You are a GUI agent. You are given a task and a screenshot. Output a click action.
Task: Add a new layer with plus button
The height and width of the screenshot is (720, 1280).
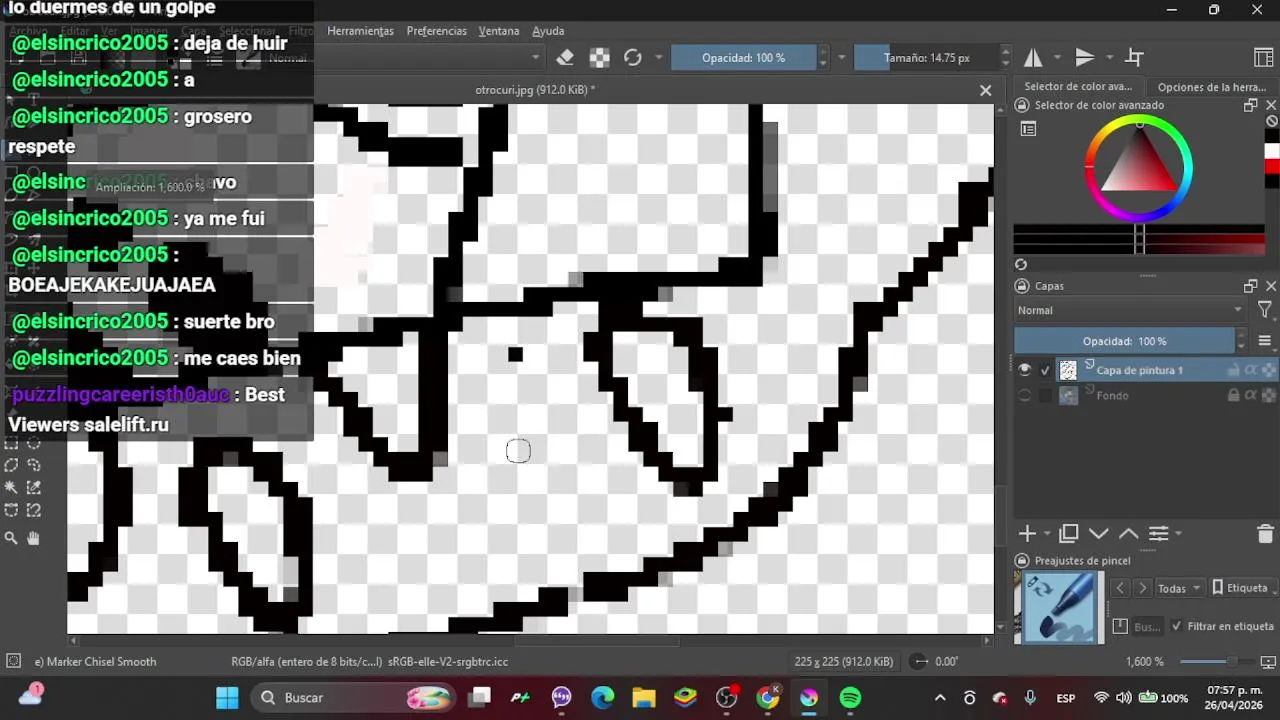tap(1026, 533)
